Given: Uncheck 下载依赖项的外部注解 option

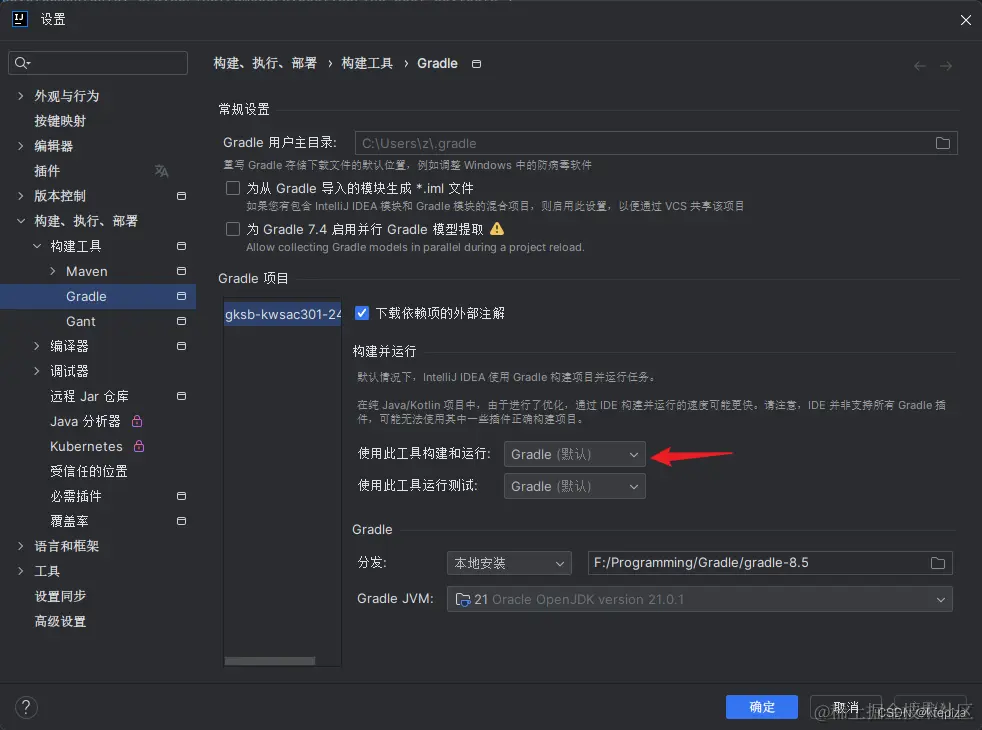Looking at the screenshot, I should (361, 312).
